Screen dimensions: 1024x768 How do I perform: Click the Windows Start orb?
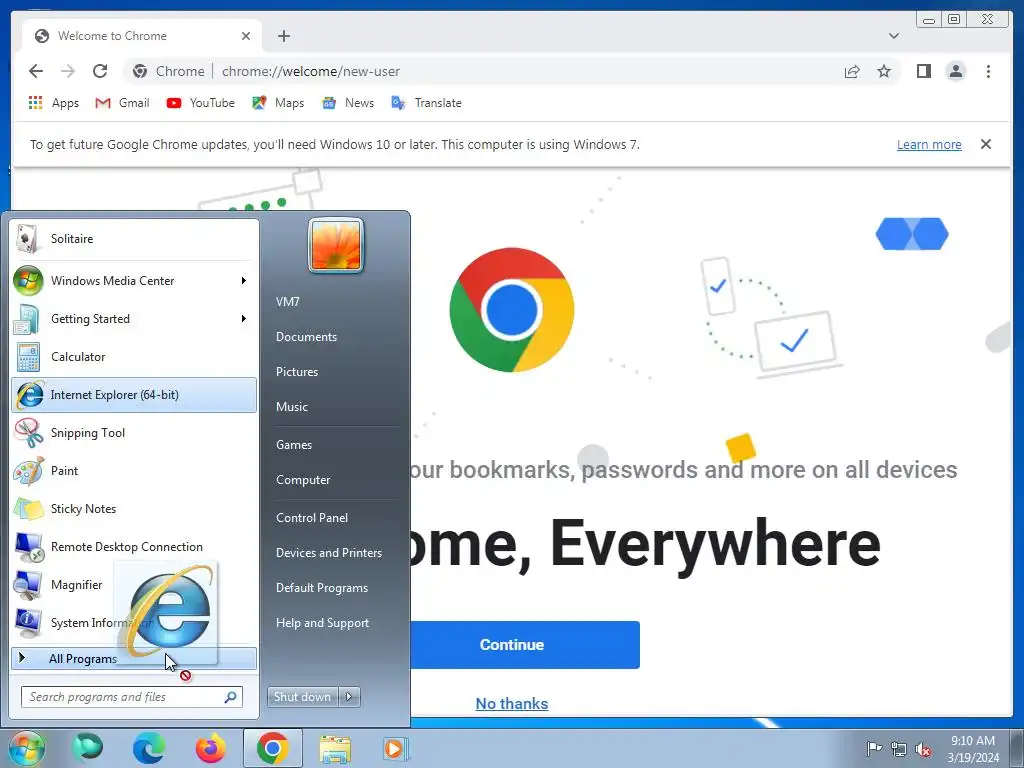click(x=25, y=748)
